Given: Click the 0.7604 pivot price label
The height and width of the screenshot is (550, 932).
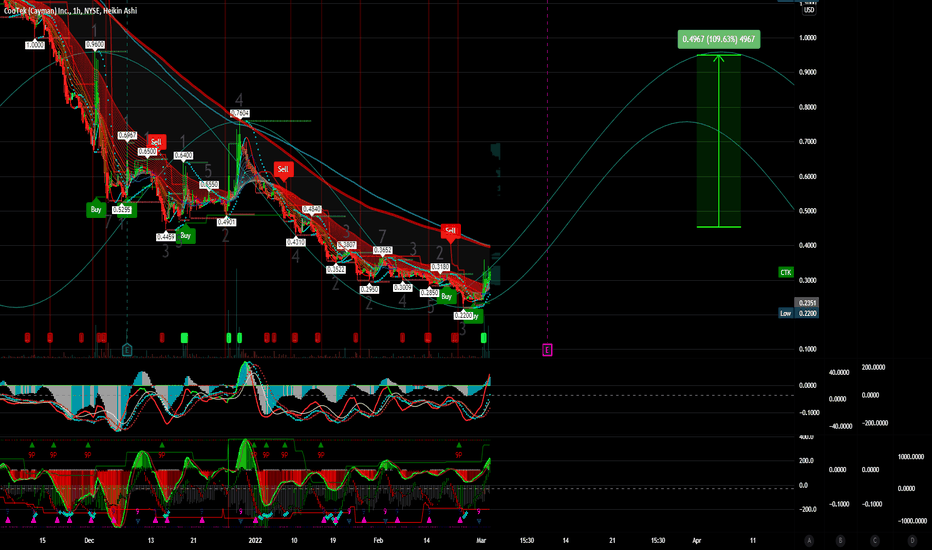Looking at the screenshot, I should 240,113.
